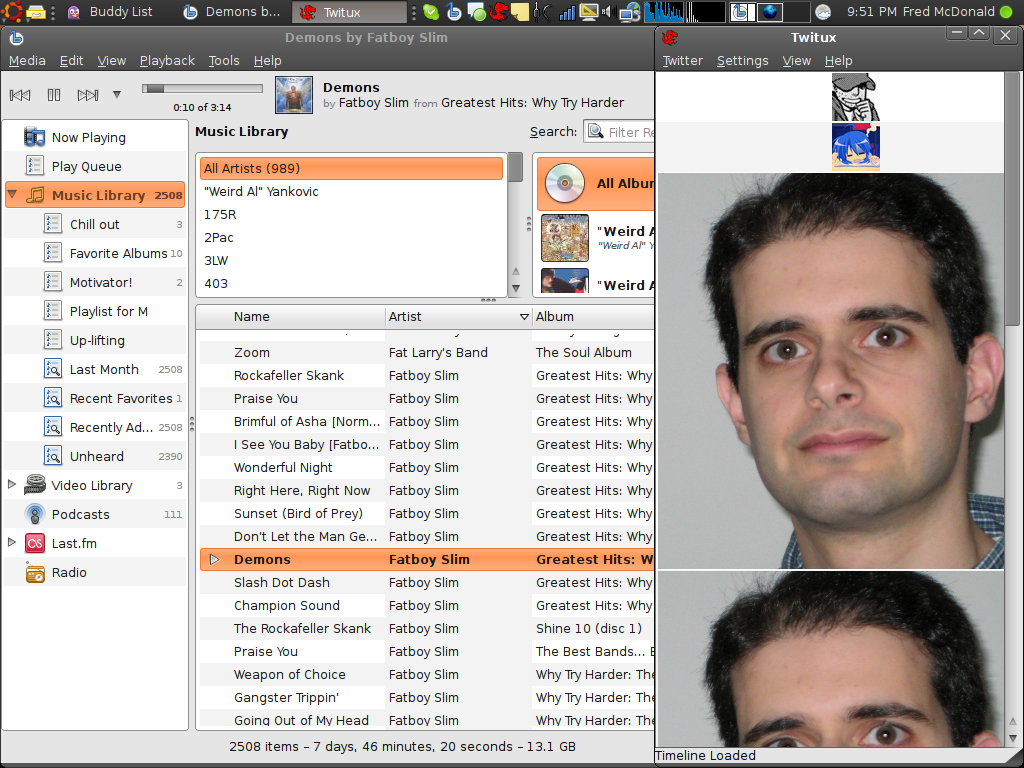This screenshot has width=1024, height=768.
Task: Click artist list vertical scrollbar thumb
Action: pos(515,167)
